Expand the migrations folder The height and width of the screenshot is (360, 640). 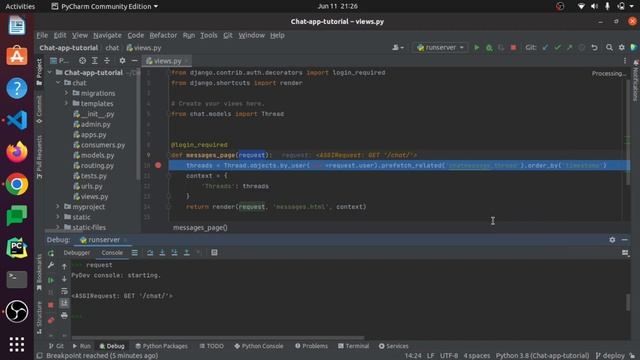(66, 93)
